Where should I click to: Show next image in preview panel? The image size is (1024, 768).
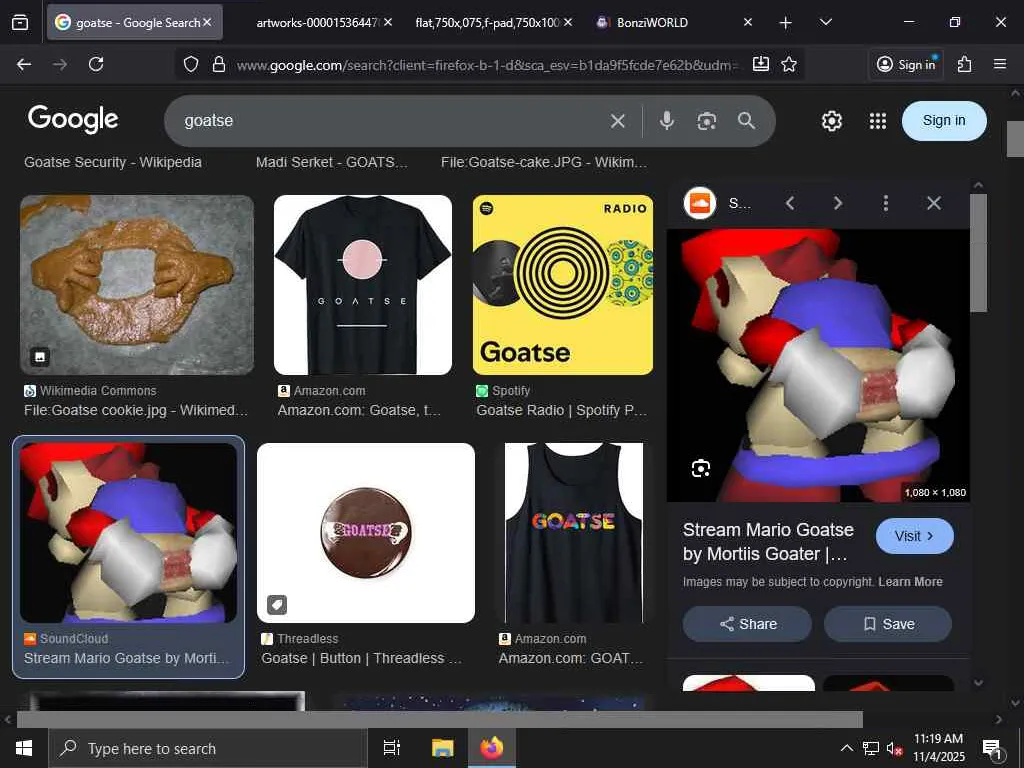tap(838, 203)
